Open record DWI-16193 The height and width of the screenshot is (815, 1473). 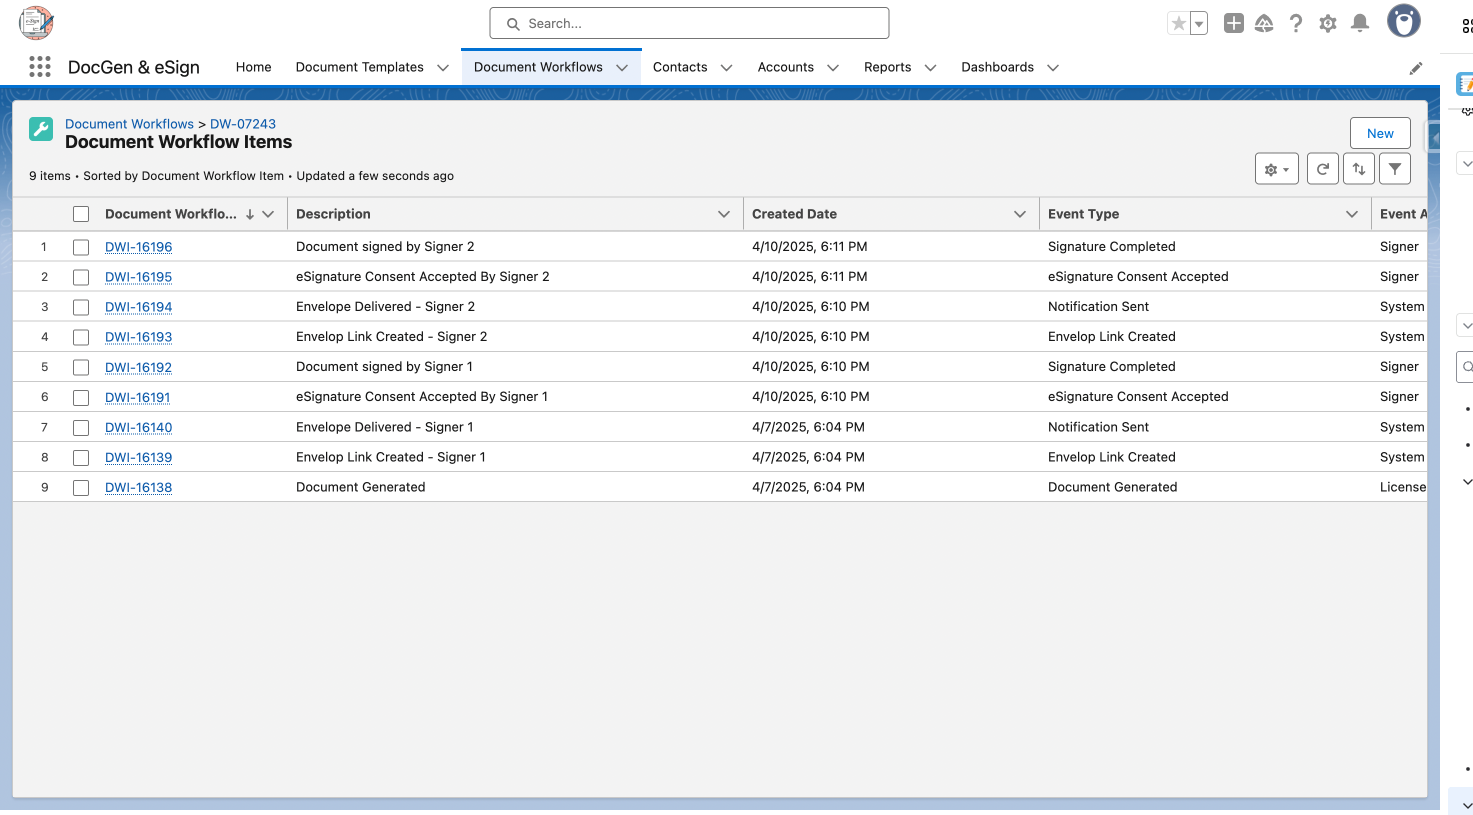(x=138, y=337)
